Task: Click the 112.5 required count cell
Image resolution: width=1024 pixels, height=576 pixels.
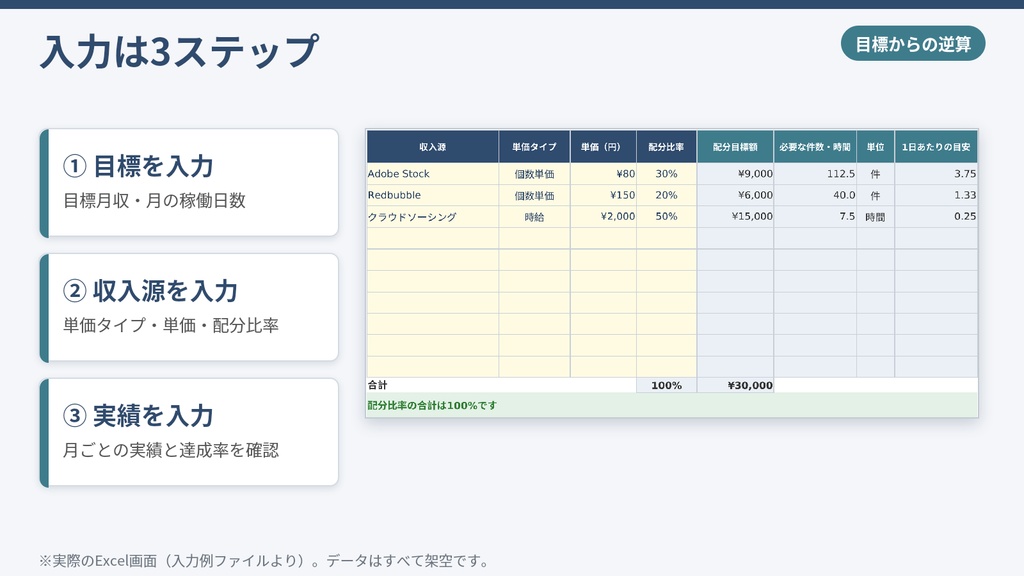Action: point(815,174)
